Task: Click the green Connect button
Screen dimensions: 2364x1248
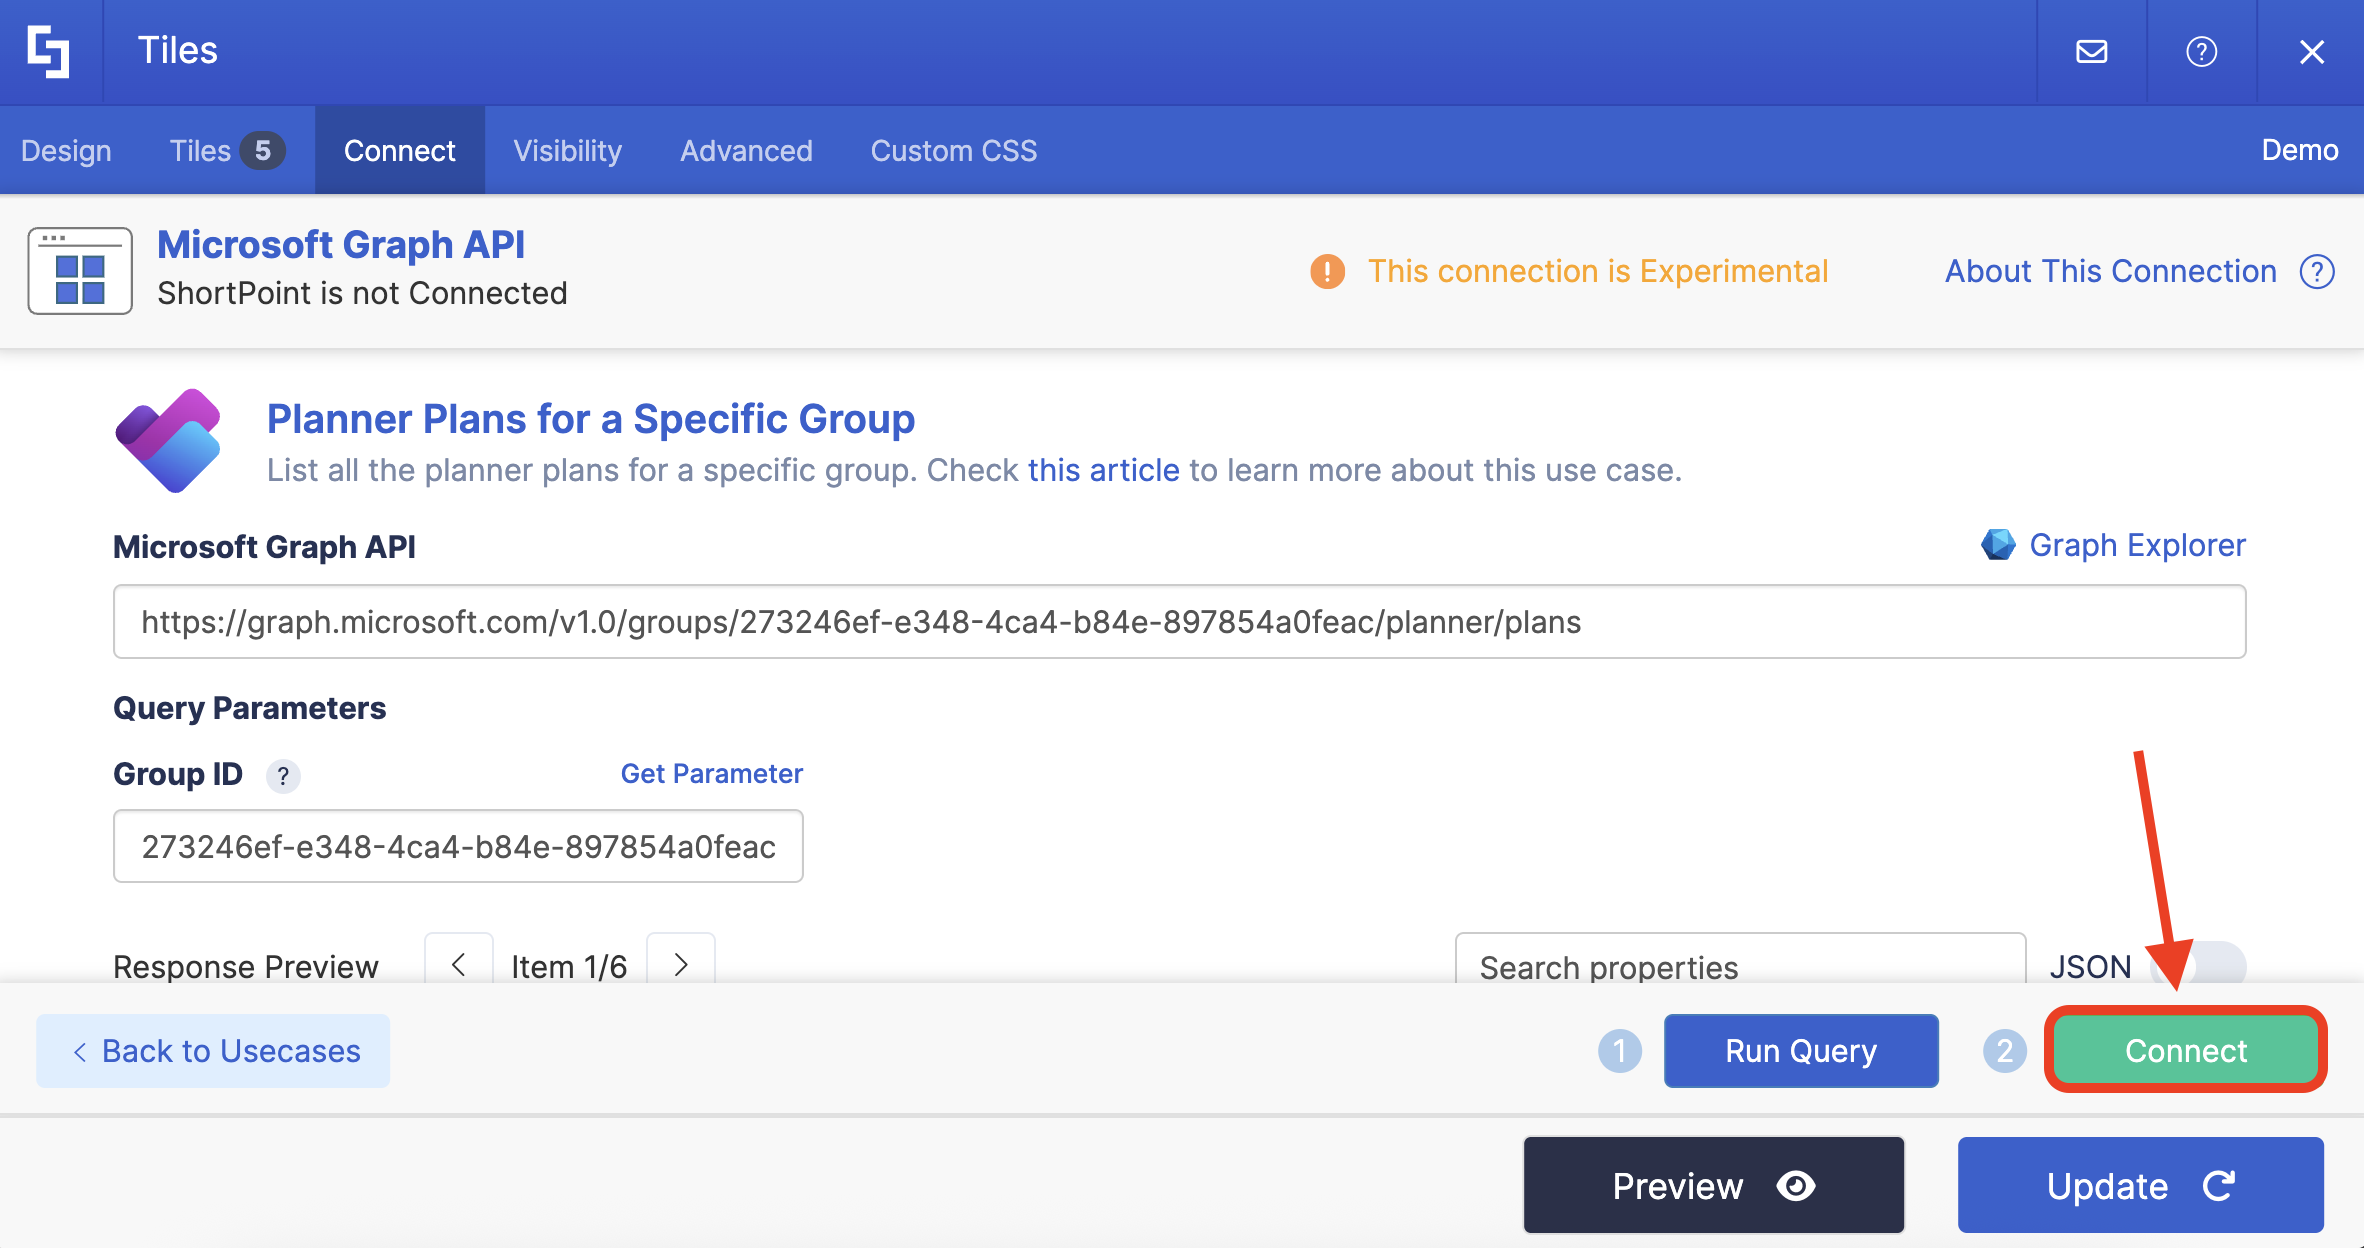Action: coord(2185,1050)
